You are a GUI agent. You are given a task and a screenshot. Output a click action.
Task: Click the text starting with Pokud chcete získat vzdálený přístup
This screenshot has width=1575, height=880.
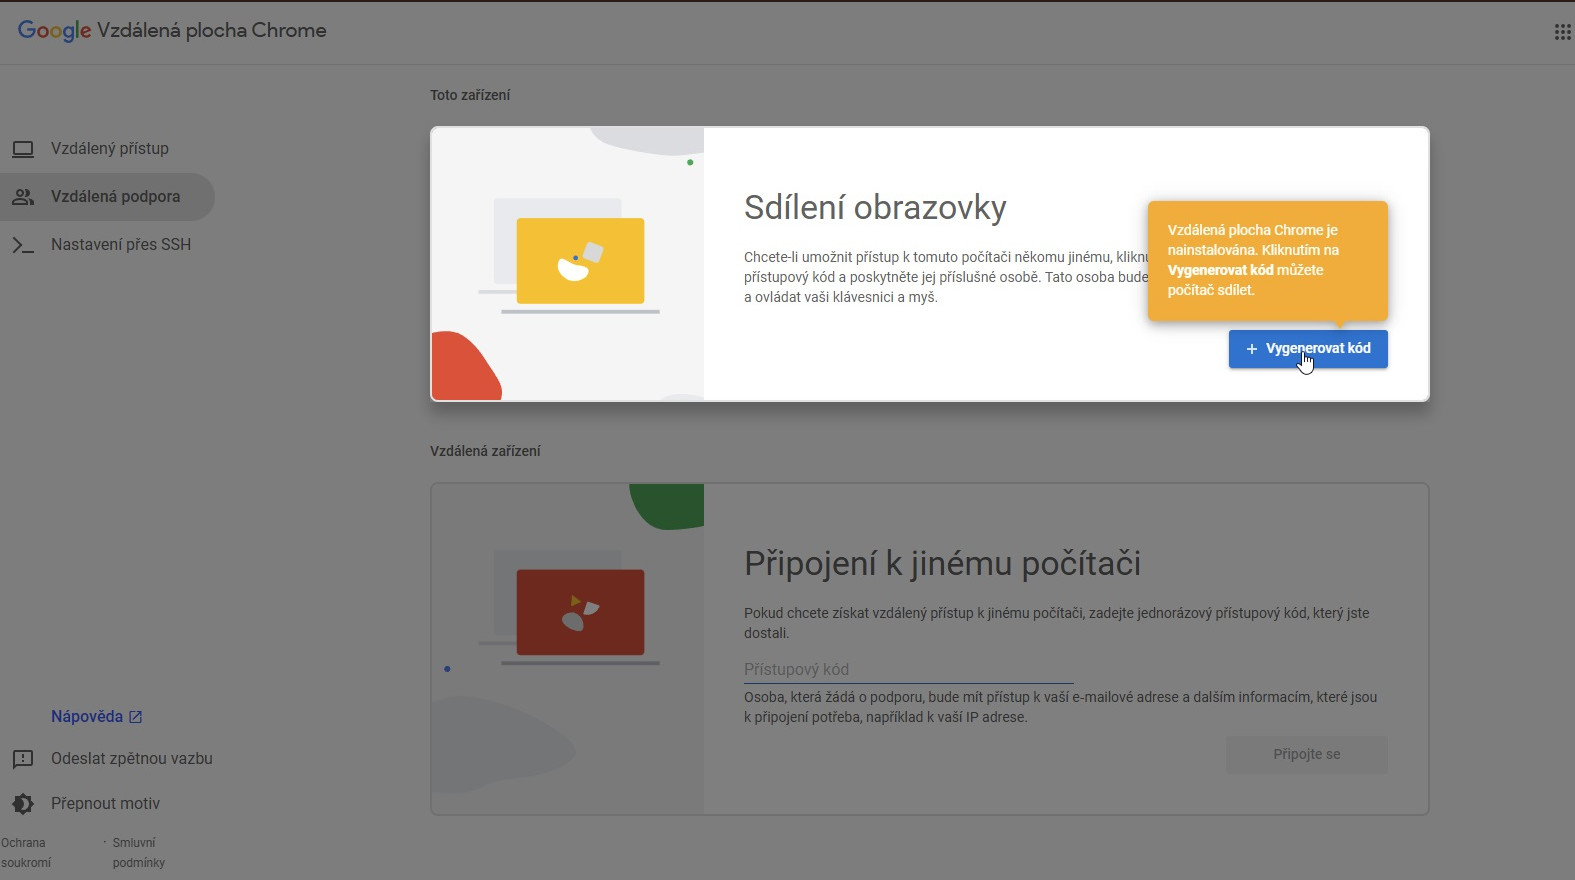click(1057, 623)
